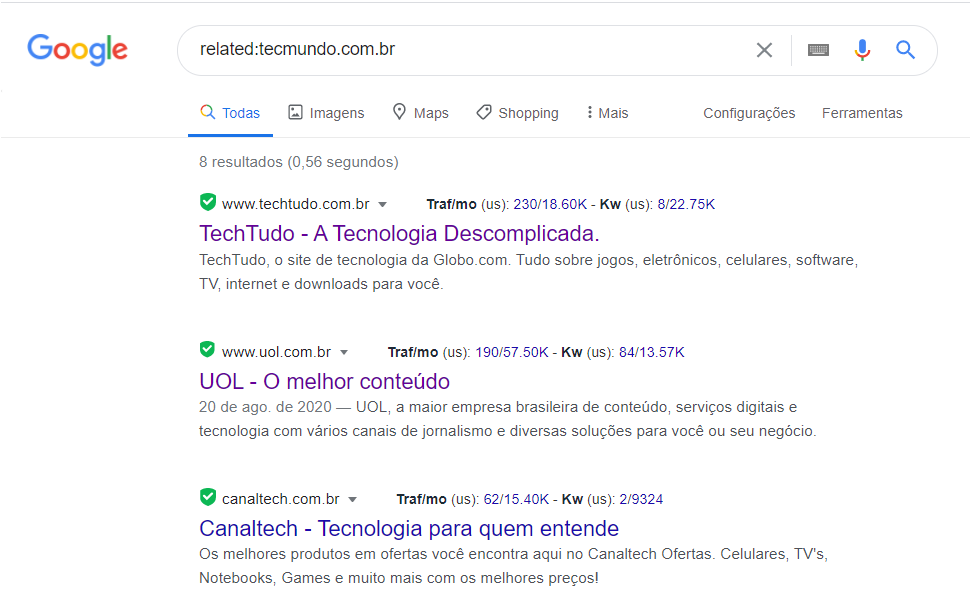Screen dimensions: 970x611
Task: Click the blue magnifier search button
Action: pyautogui.click(x=905, y=49)
